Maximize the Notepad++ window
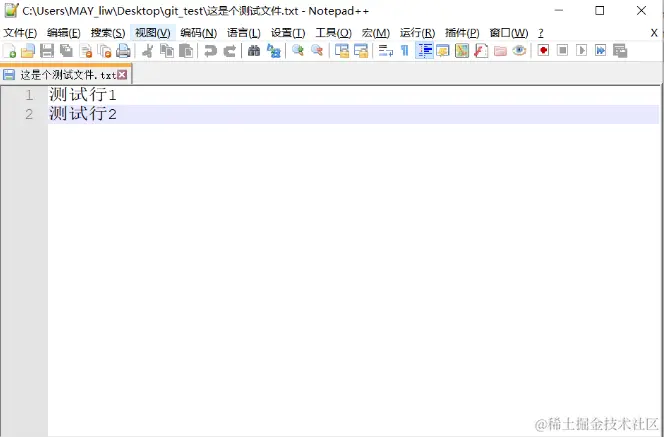Image resolution: width=664 pixels, height=437 pixels. point(600,11)
